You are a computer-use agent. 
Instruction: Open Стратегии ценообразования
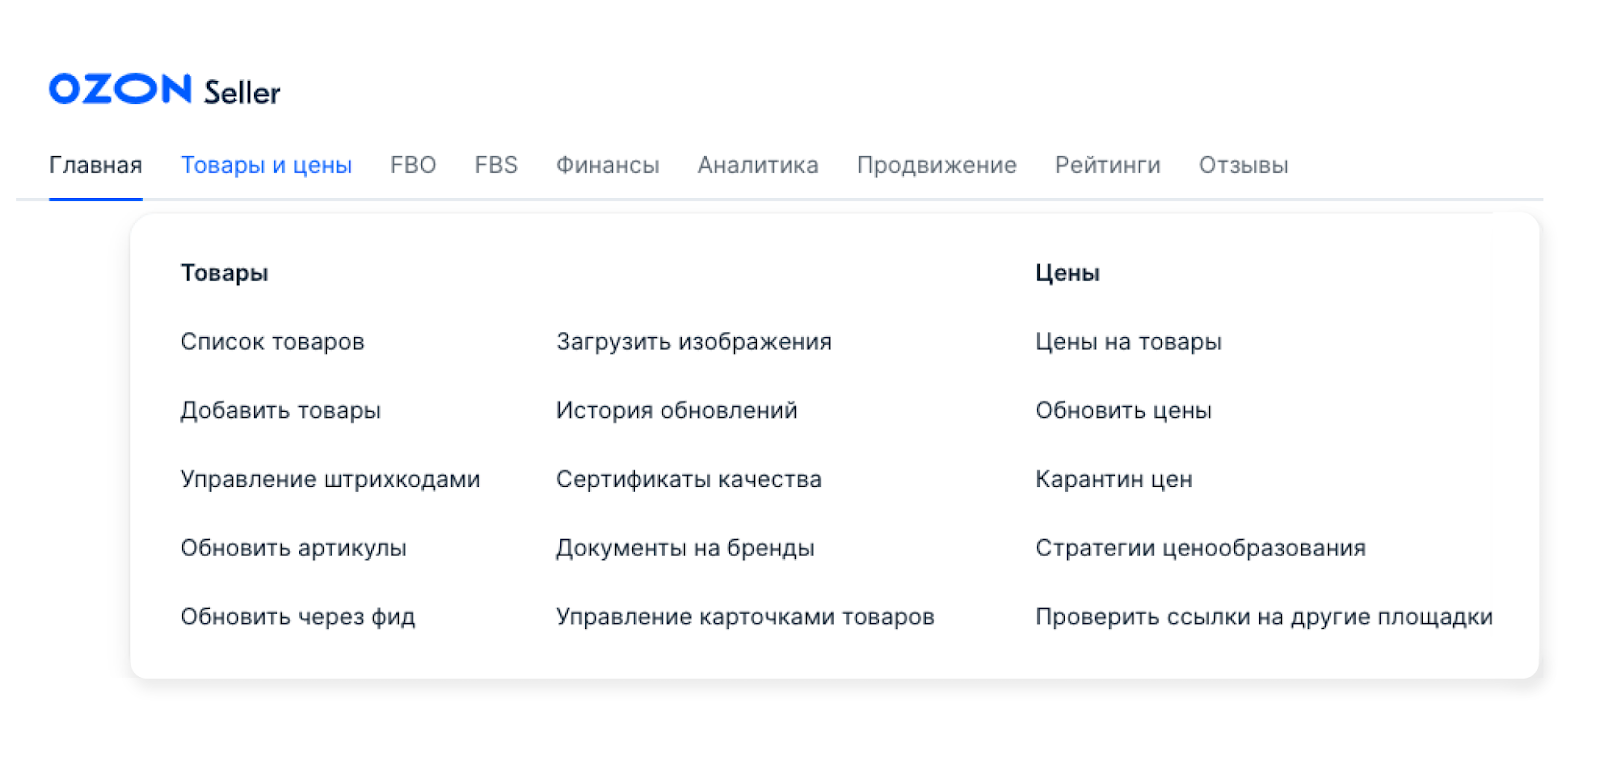(1200, 548)
